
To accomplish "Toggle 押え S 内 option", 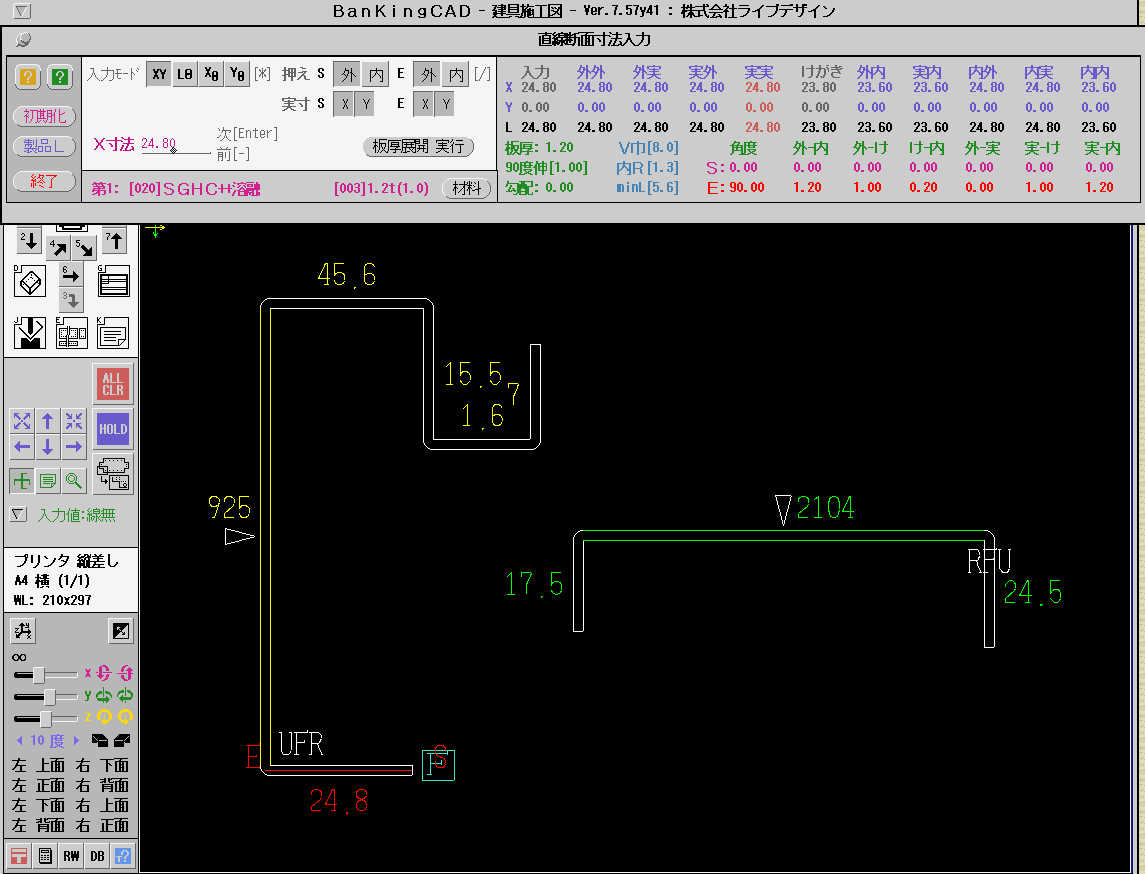I will [x=375, y=74].
